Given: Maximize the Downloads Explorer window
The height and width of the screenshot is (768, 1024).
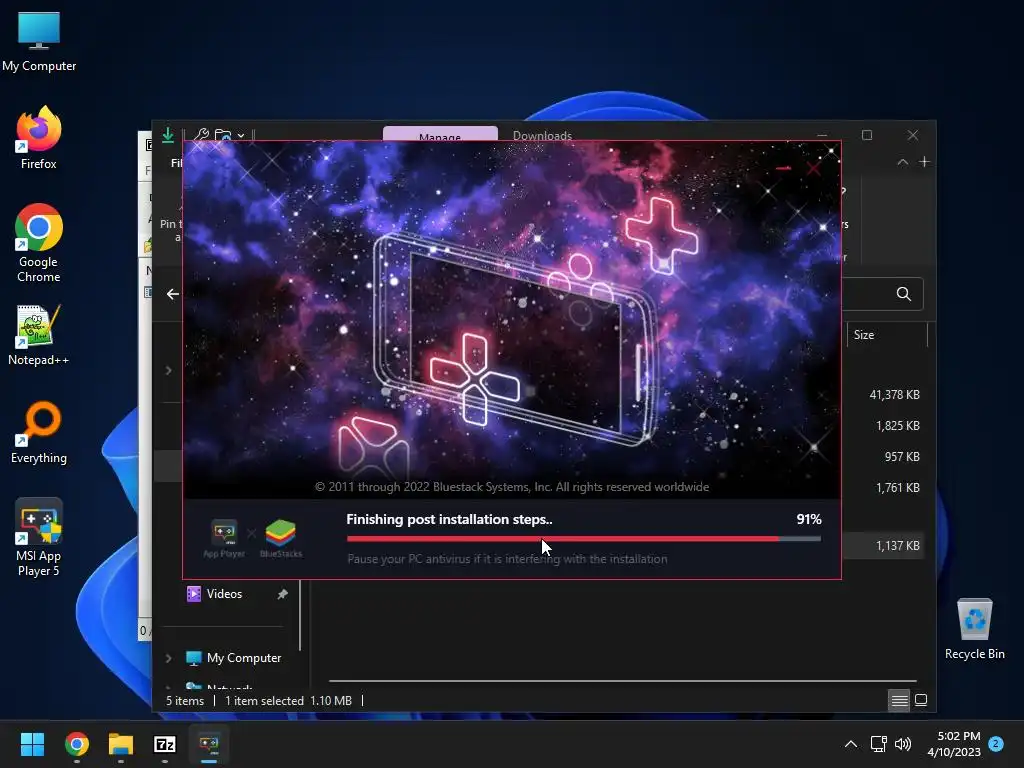Looking at the screenshot, I should pyautogui.click(x=867, y=135).
